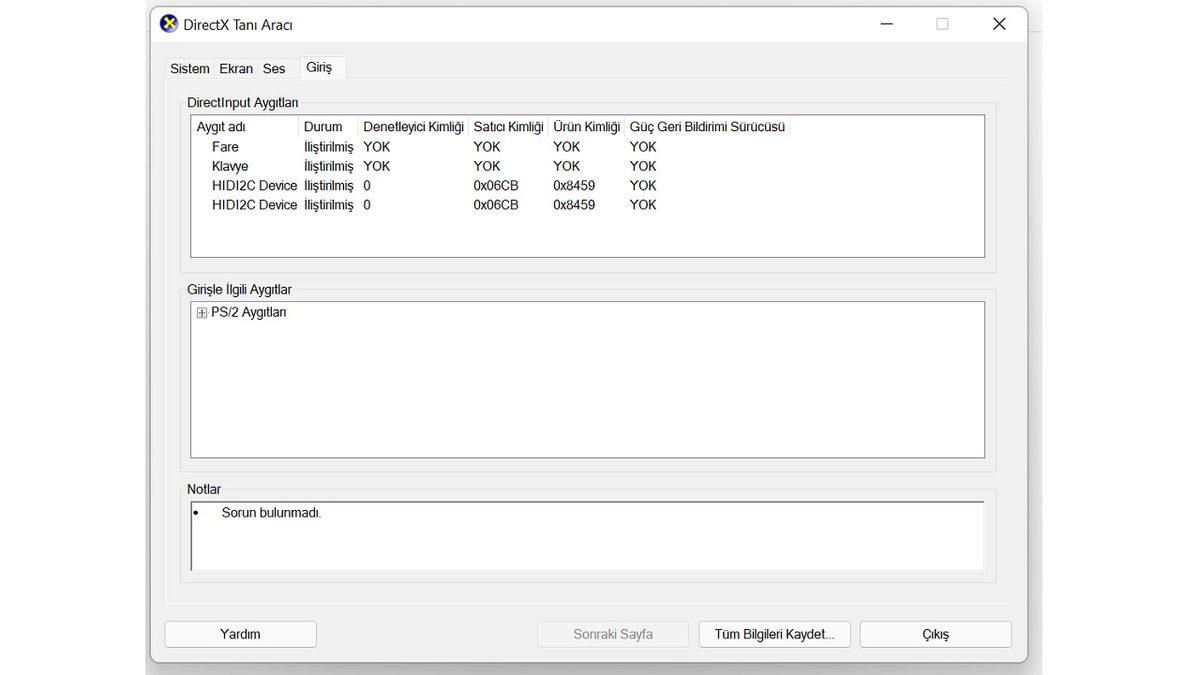Switch to the Sistem tab

(189, 69)
